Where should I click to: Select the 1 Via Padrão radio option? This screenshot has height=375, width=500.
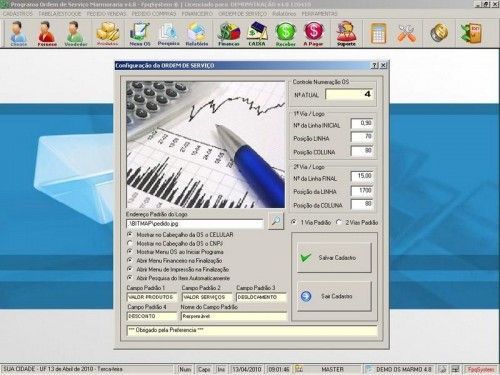pyautogui.click(x=294, y=222)
